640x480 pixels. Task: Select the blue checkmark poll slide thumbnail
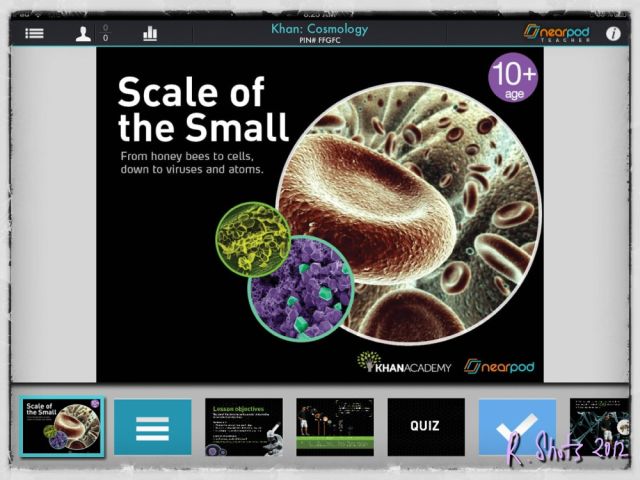click(516, 427)
